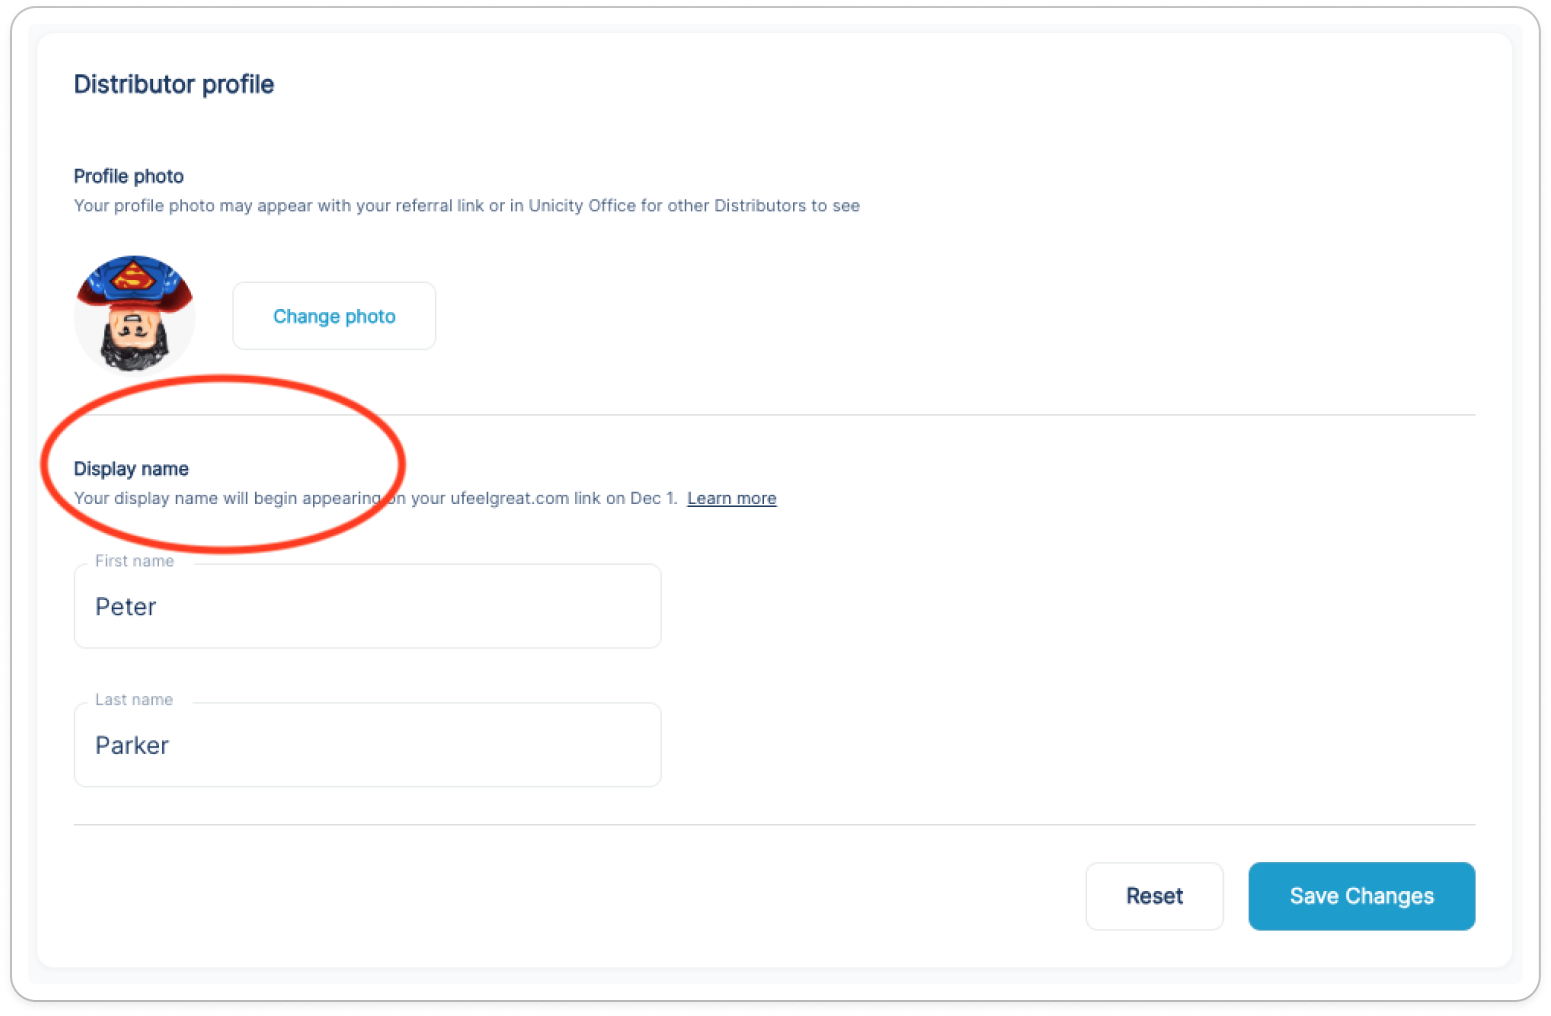Click the ufeelgreat.com text in description
The width and height of the screenshot is (1551, 1016).
click(510, 498)
